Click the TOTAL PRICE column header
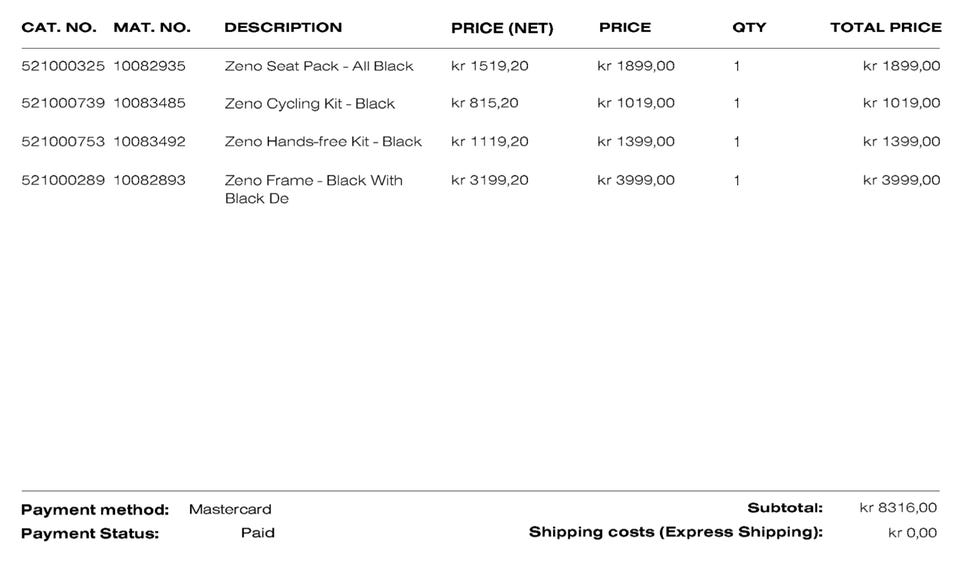Screen dimensions: 960x565 point(885,27)
